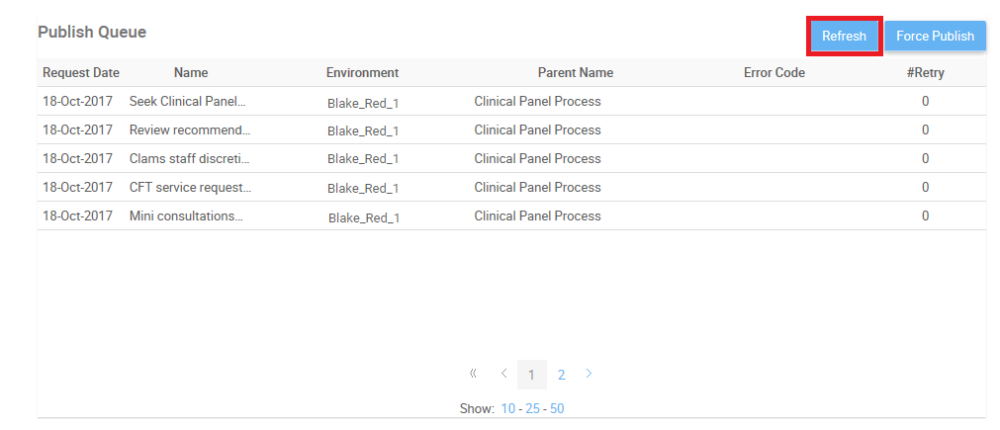The width and height of the screenshot is (1000, 430).
Task: Open the CFT service request... entry
Action: [190, 187]
